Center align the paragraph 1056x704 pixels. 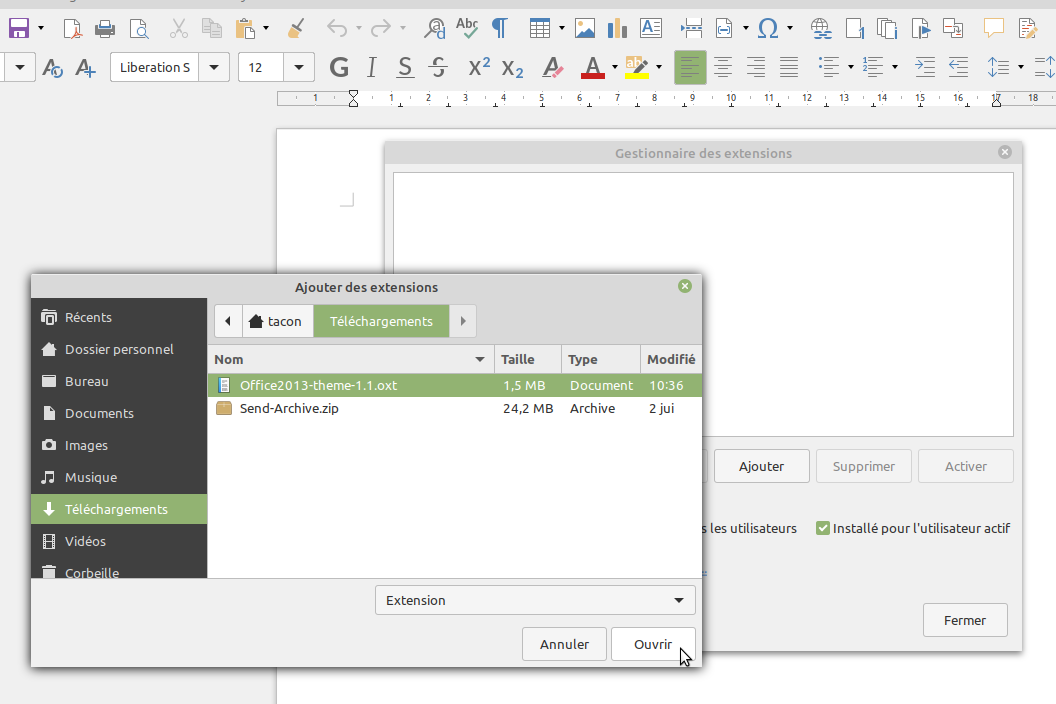tap(723, 68)
